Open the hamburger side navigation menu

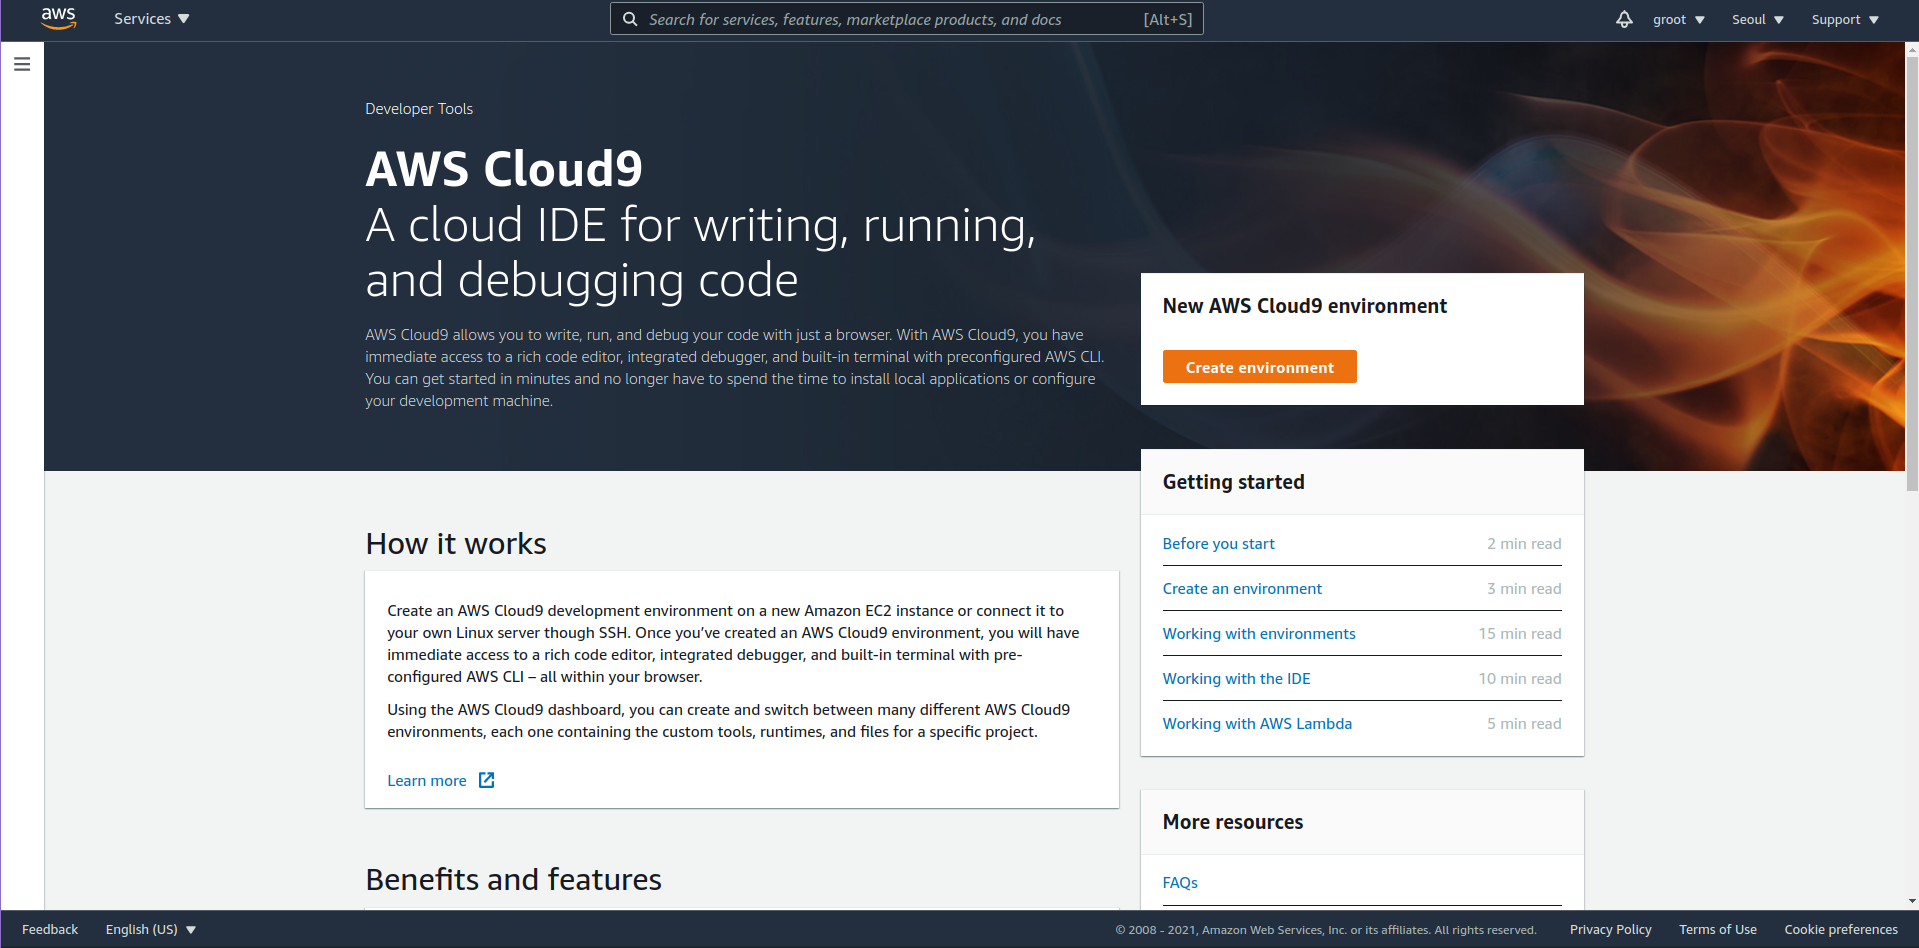[x=22, y=64]
